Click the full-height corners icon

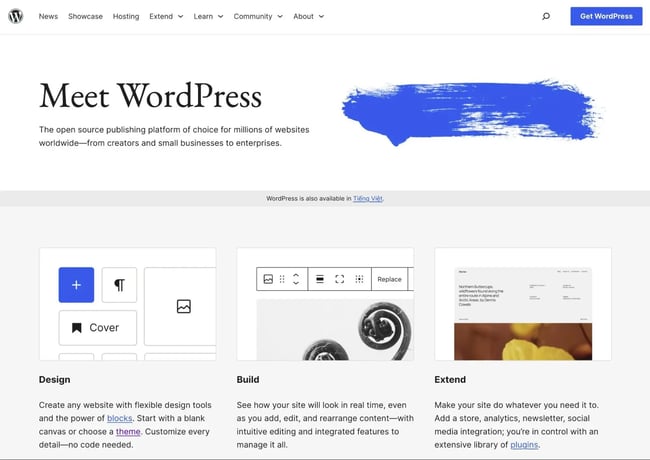tap(340, 279)
